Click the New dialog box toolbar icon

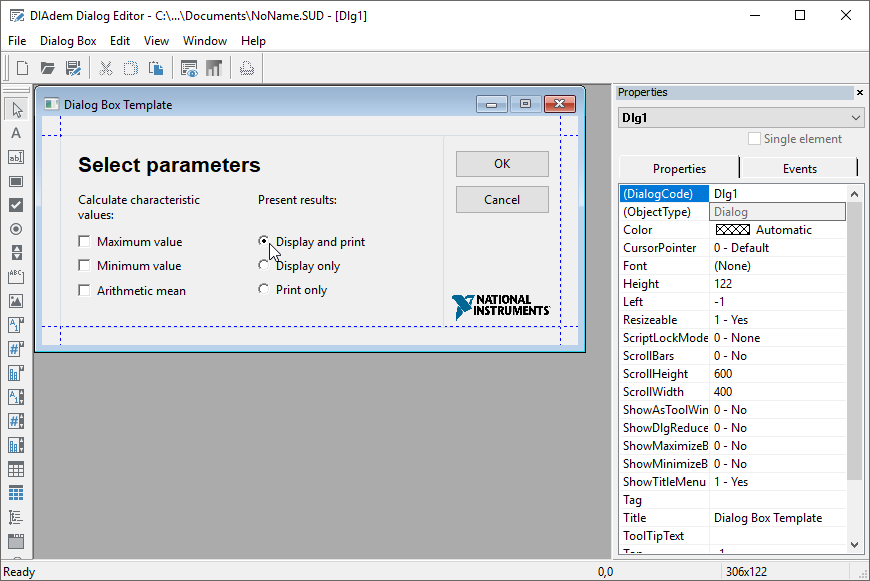(x=22, y=68)
